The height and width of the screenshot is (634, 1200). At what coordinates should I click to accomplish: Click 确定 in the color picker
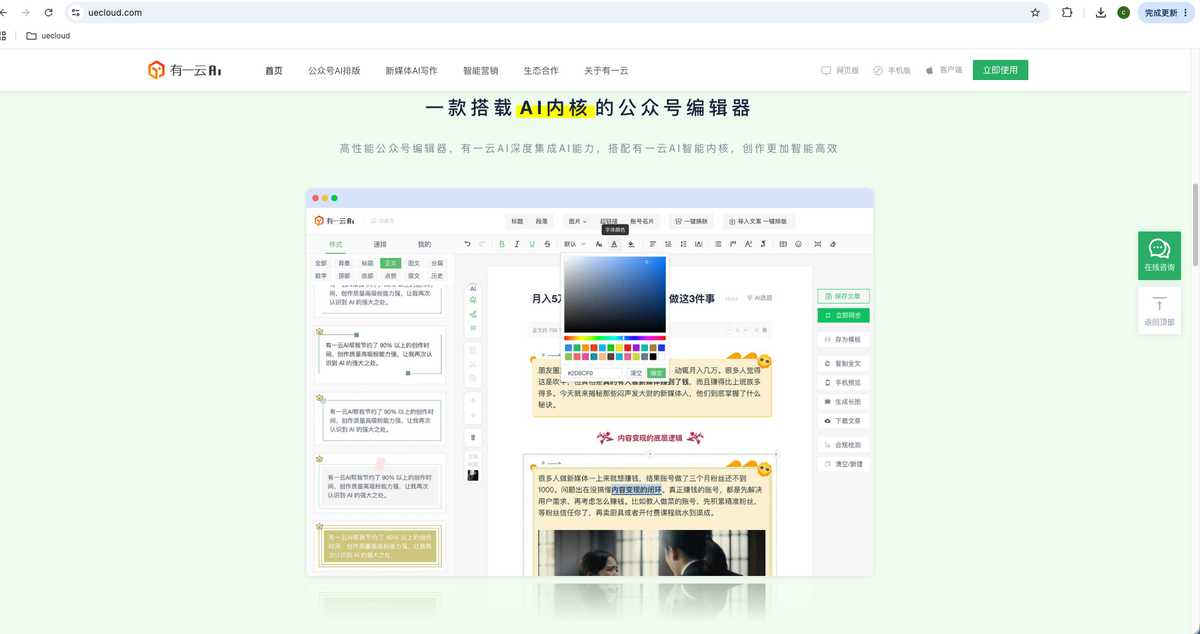[x=656, y=373]
